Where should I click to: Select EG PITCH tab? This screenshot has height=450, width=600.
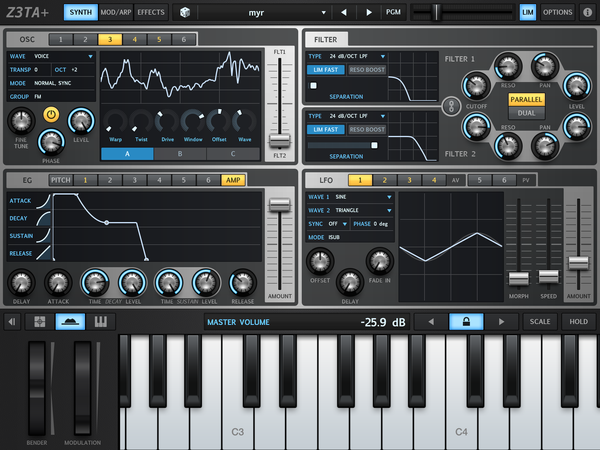(x=60, y=180)
